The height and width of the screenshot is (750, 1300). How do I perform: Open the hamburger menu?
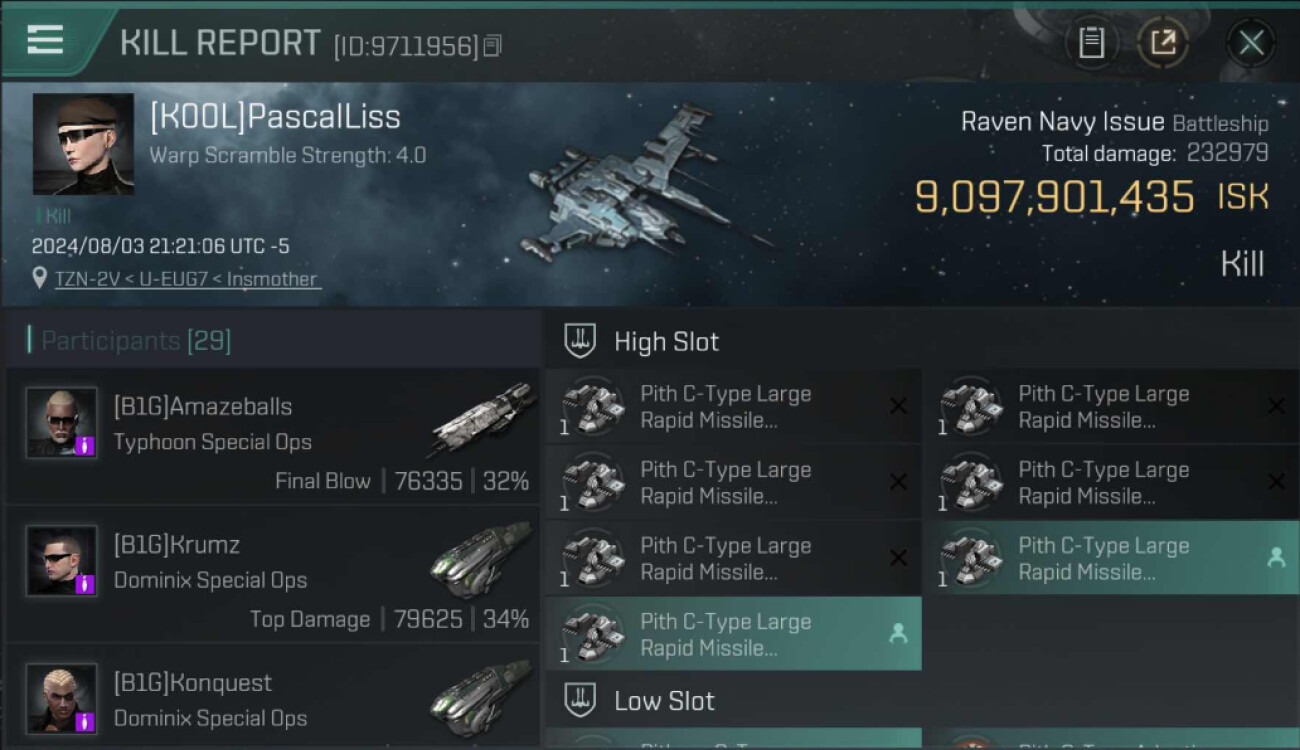tap(45, 40)
